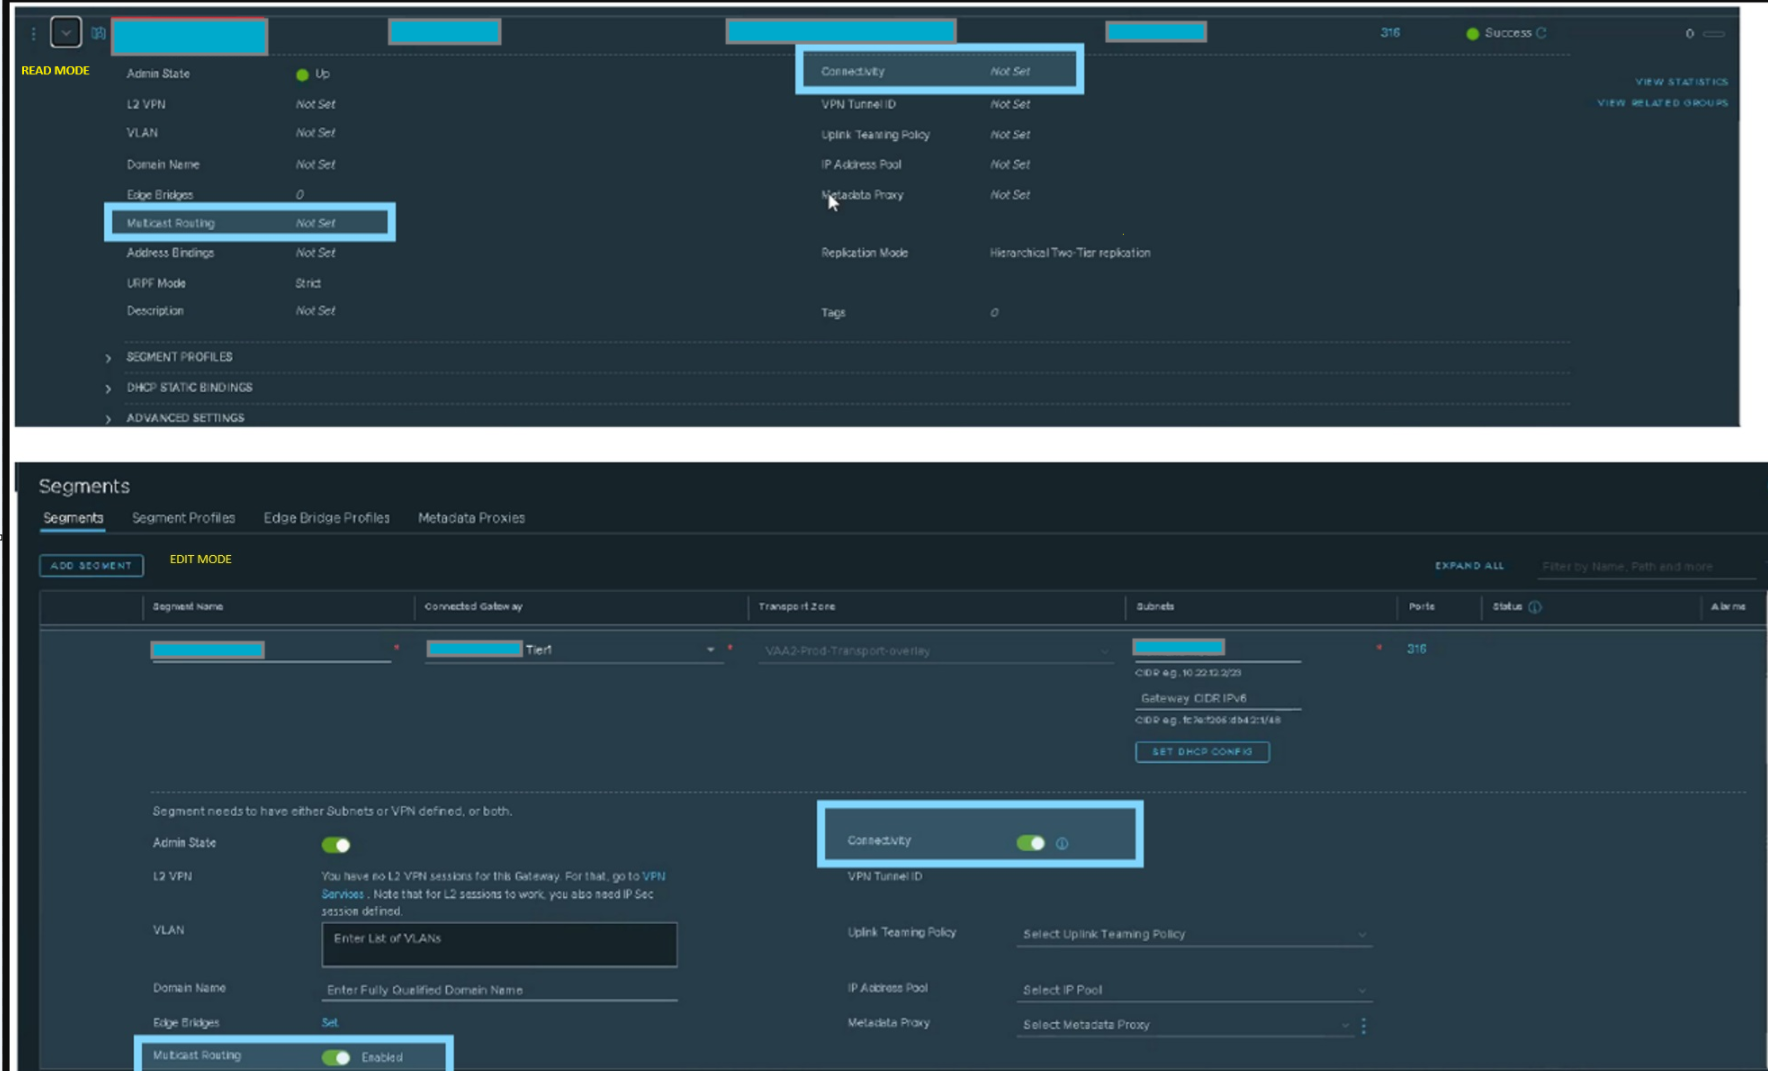Click the Set DHCP Config button

1202,752
